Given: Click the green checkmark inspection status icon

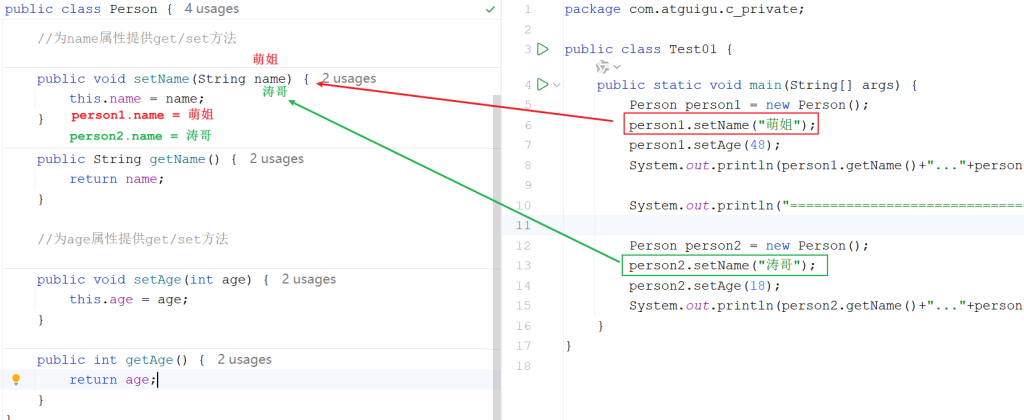Looking at the screenshot, I should [490, 9].
